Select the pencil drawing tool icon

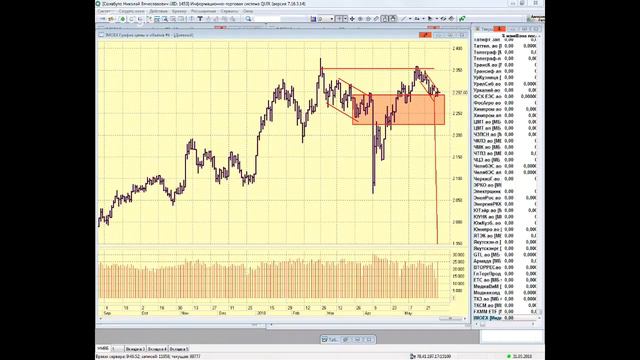pos(376,19)
